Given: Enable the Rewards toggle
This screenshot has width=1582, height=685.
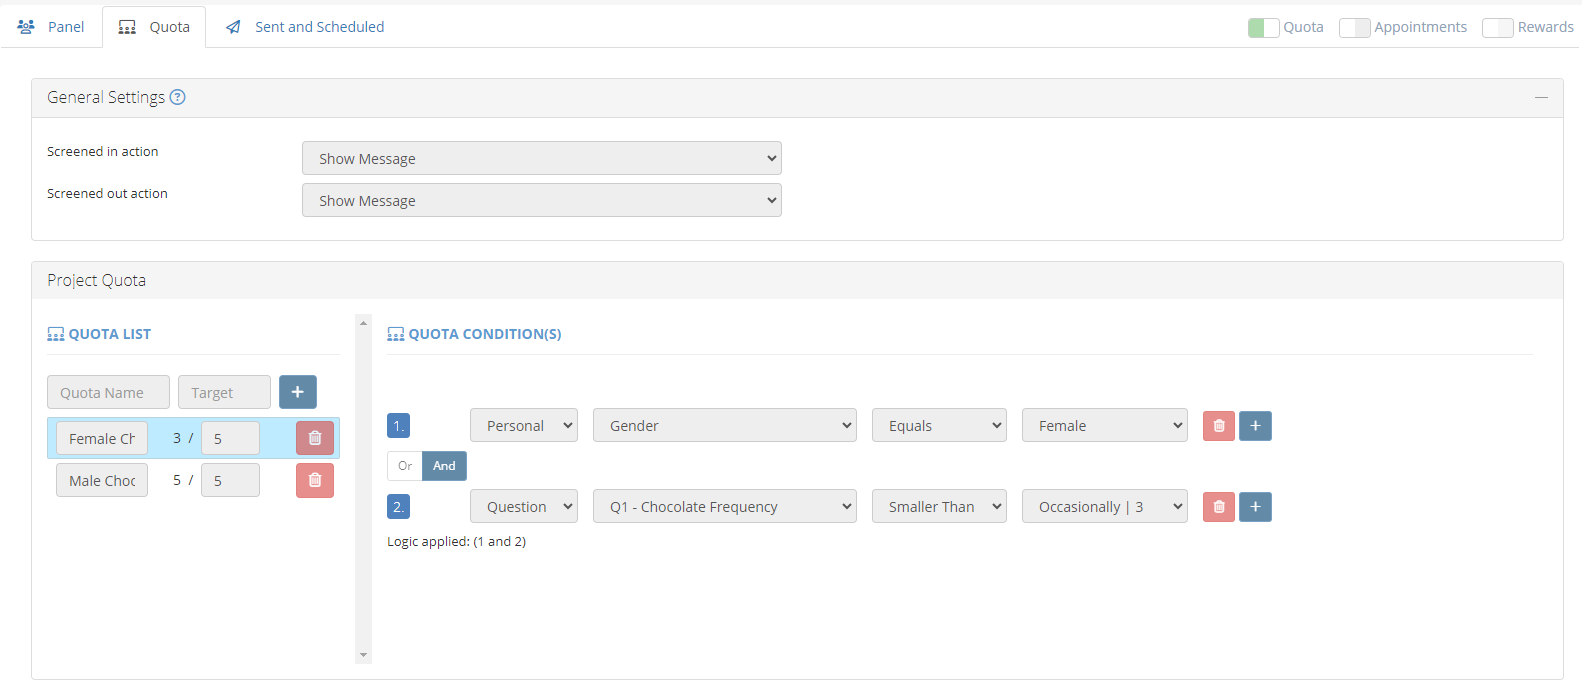Looking at the screenshot, I should click(x=1497, y=28).
